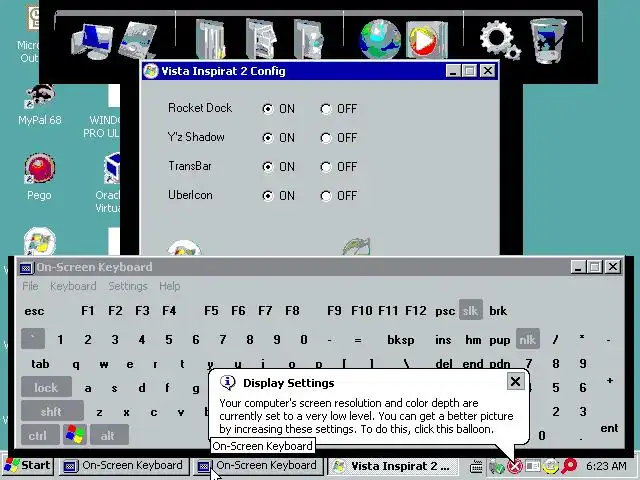Click the esc key on the on-screen keyboard
This screenshot has height=480, width=640.
click(x=34, y=311)
